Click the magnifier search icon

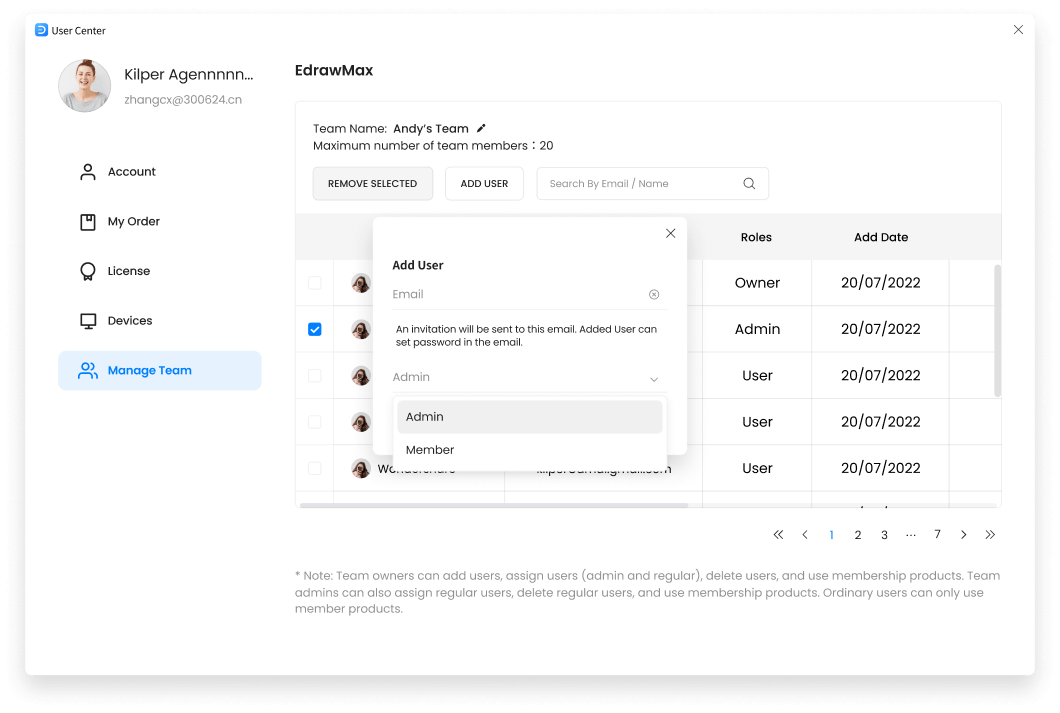749,184
